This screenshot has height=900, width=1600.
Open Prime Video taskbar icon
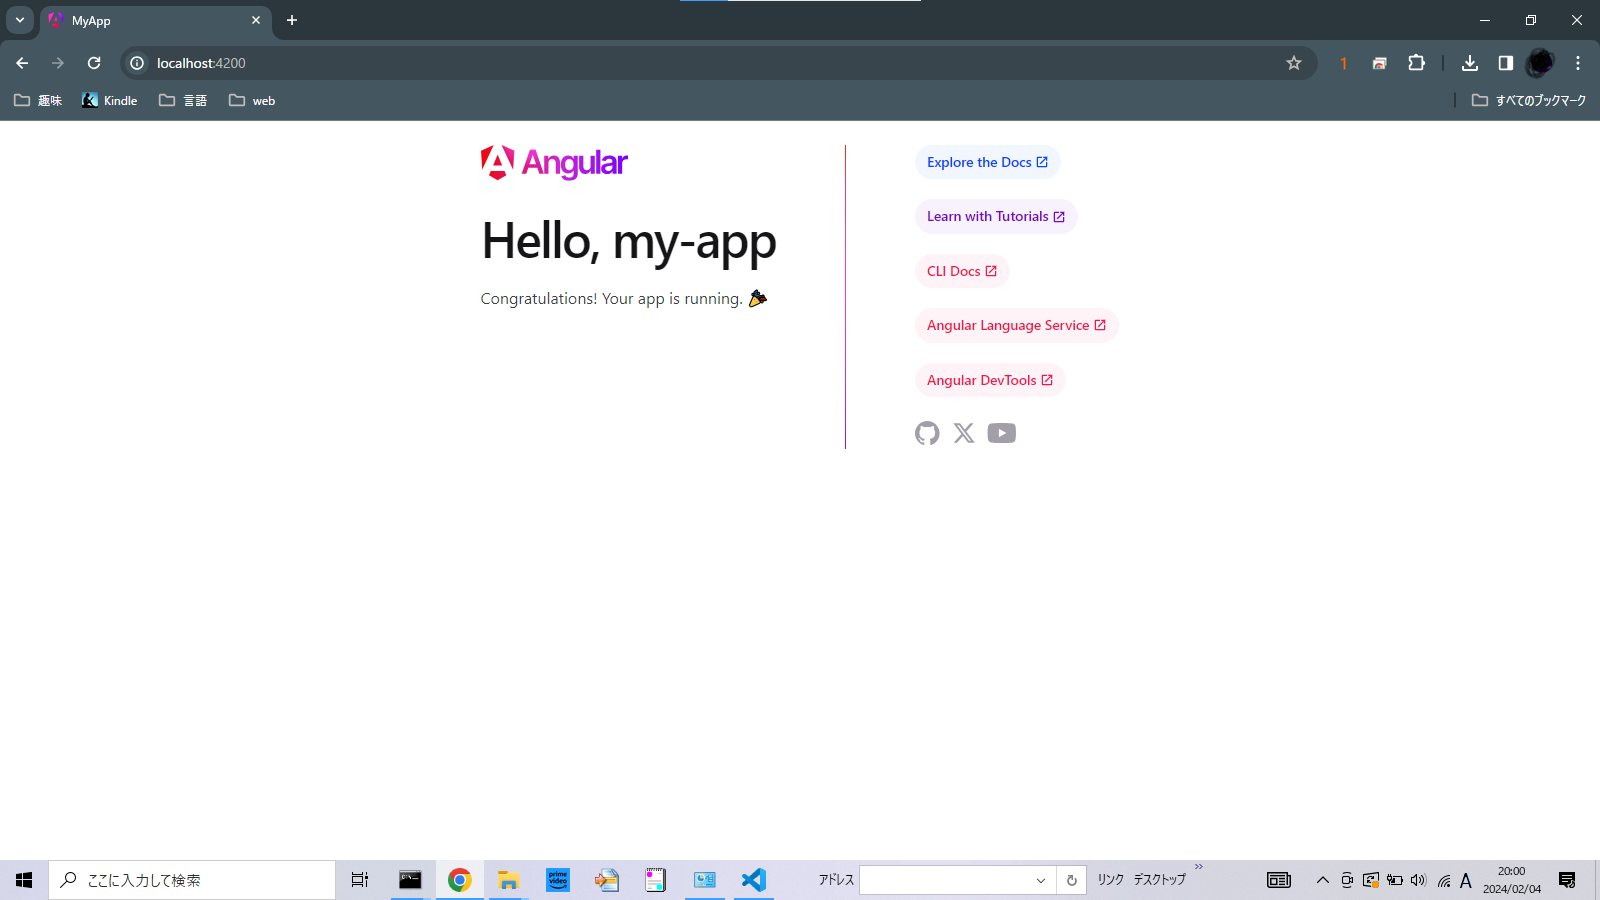point(557,880)
